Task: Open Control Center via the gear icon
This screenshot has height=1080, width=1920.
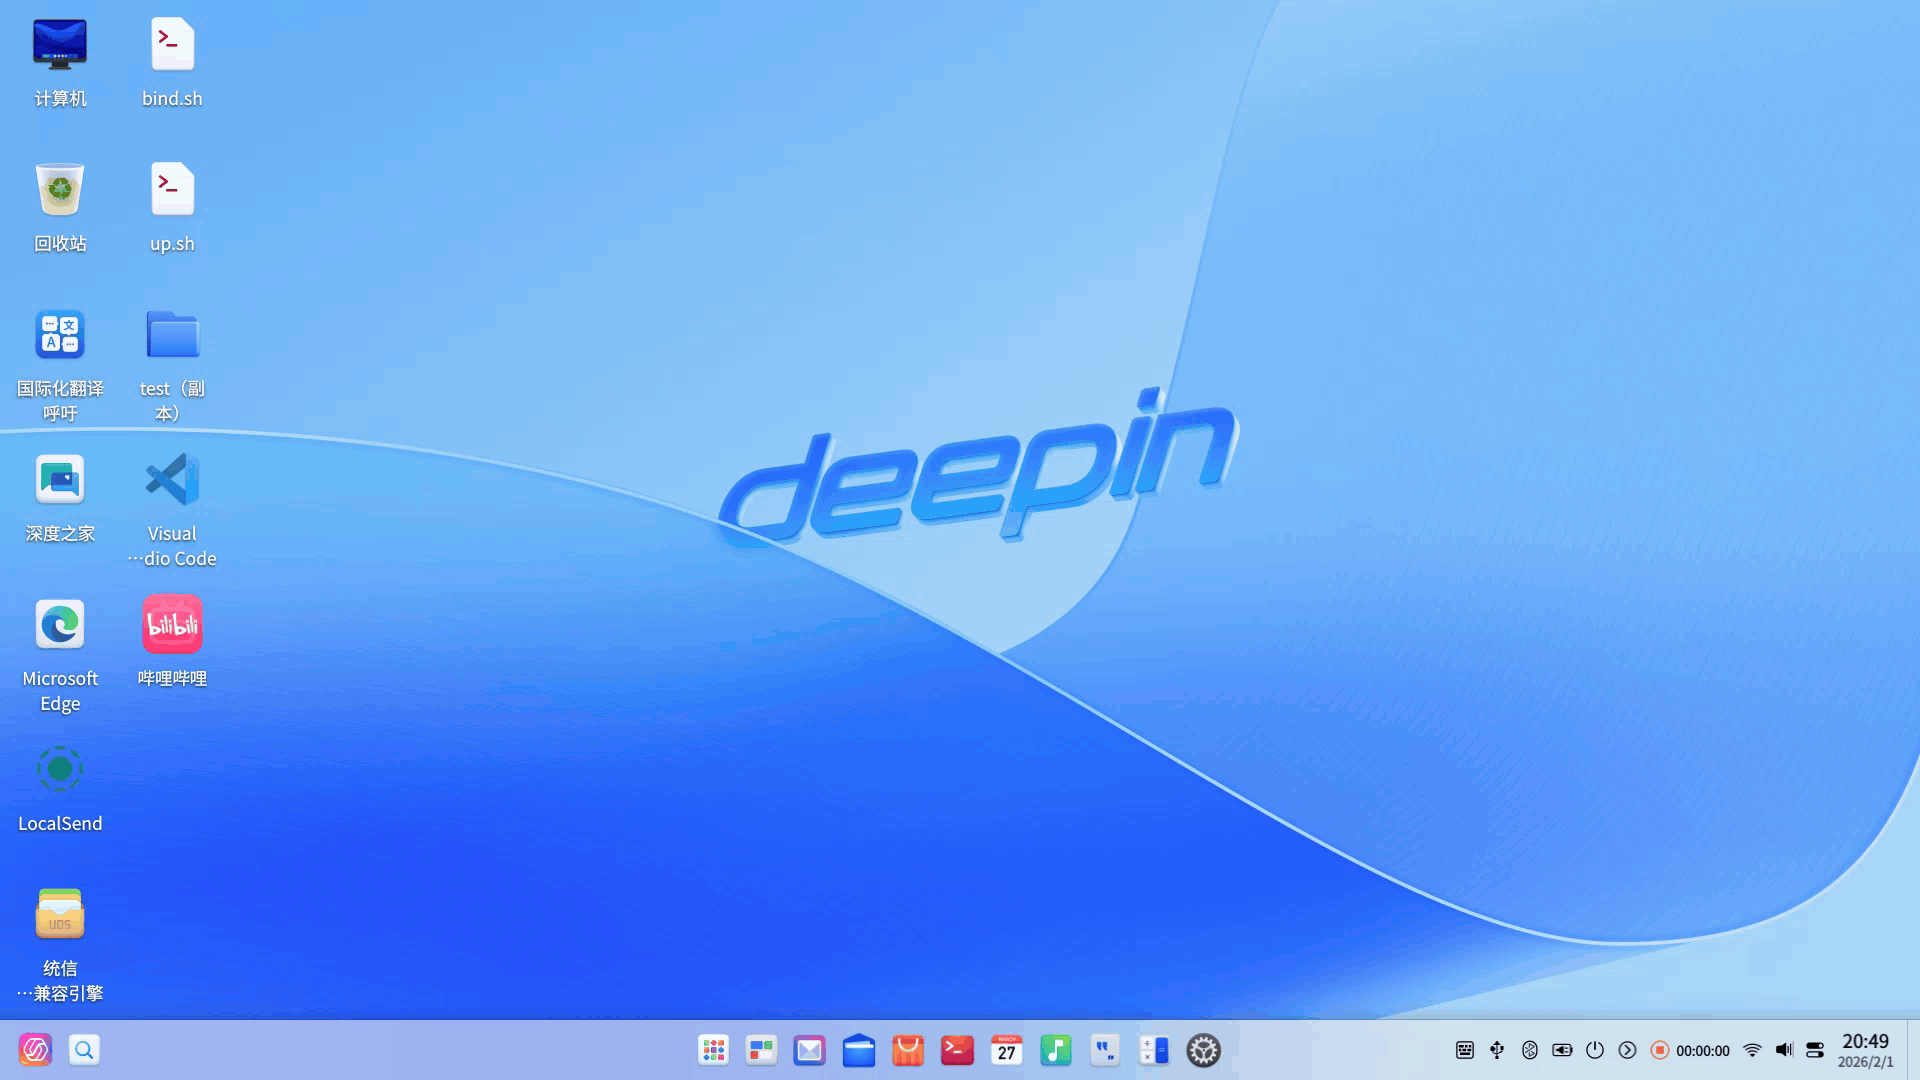Action: (1203, 1050)
